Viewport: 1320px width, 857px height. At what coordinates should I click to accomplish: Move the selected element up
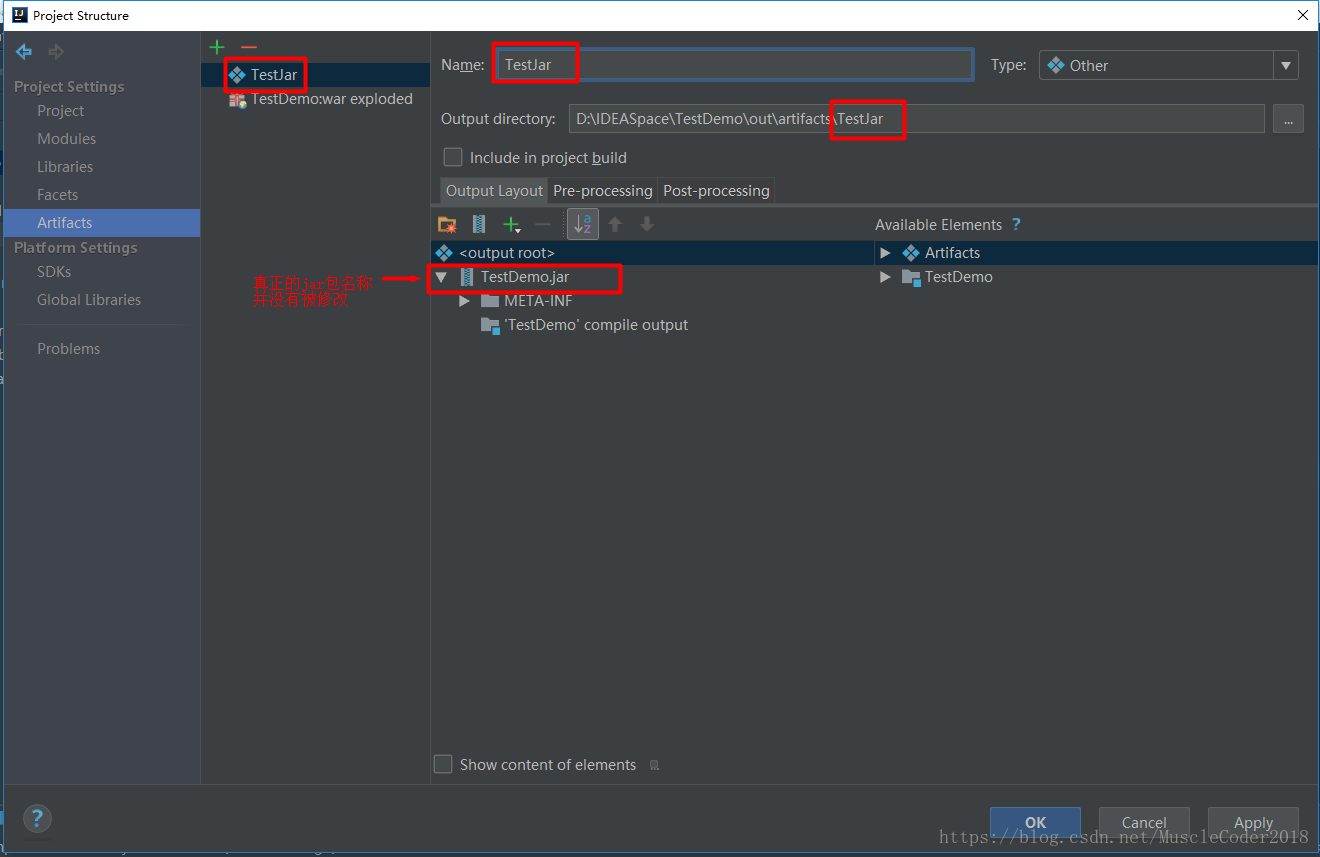click(x=615, y=225)
